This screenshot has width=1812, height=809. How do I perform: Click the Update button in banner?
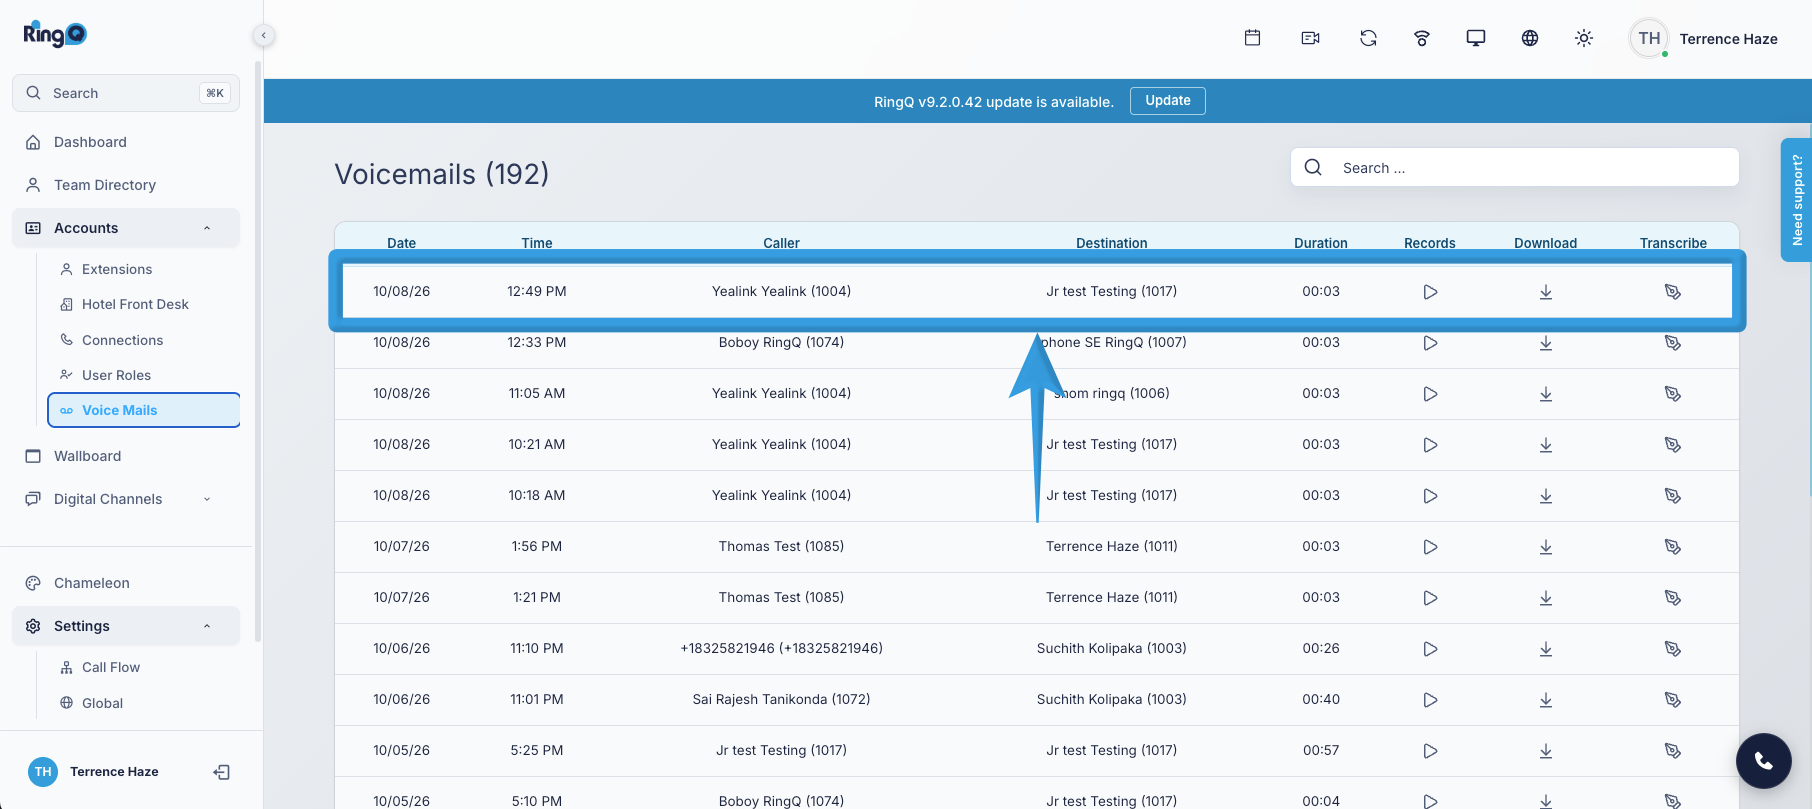click(x=1167, y=101)
